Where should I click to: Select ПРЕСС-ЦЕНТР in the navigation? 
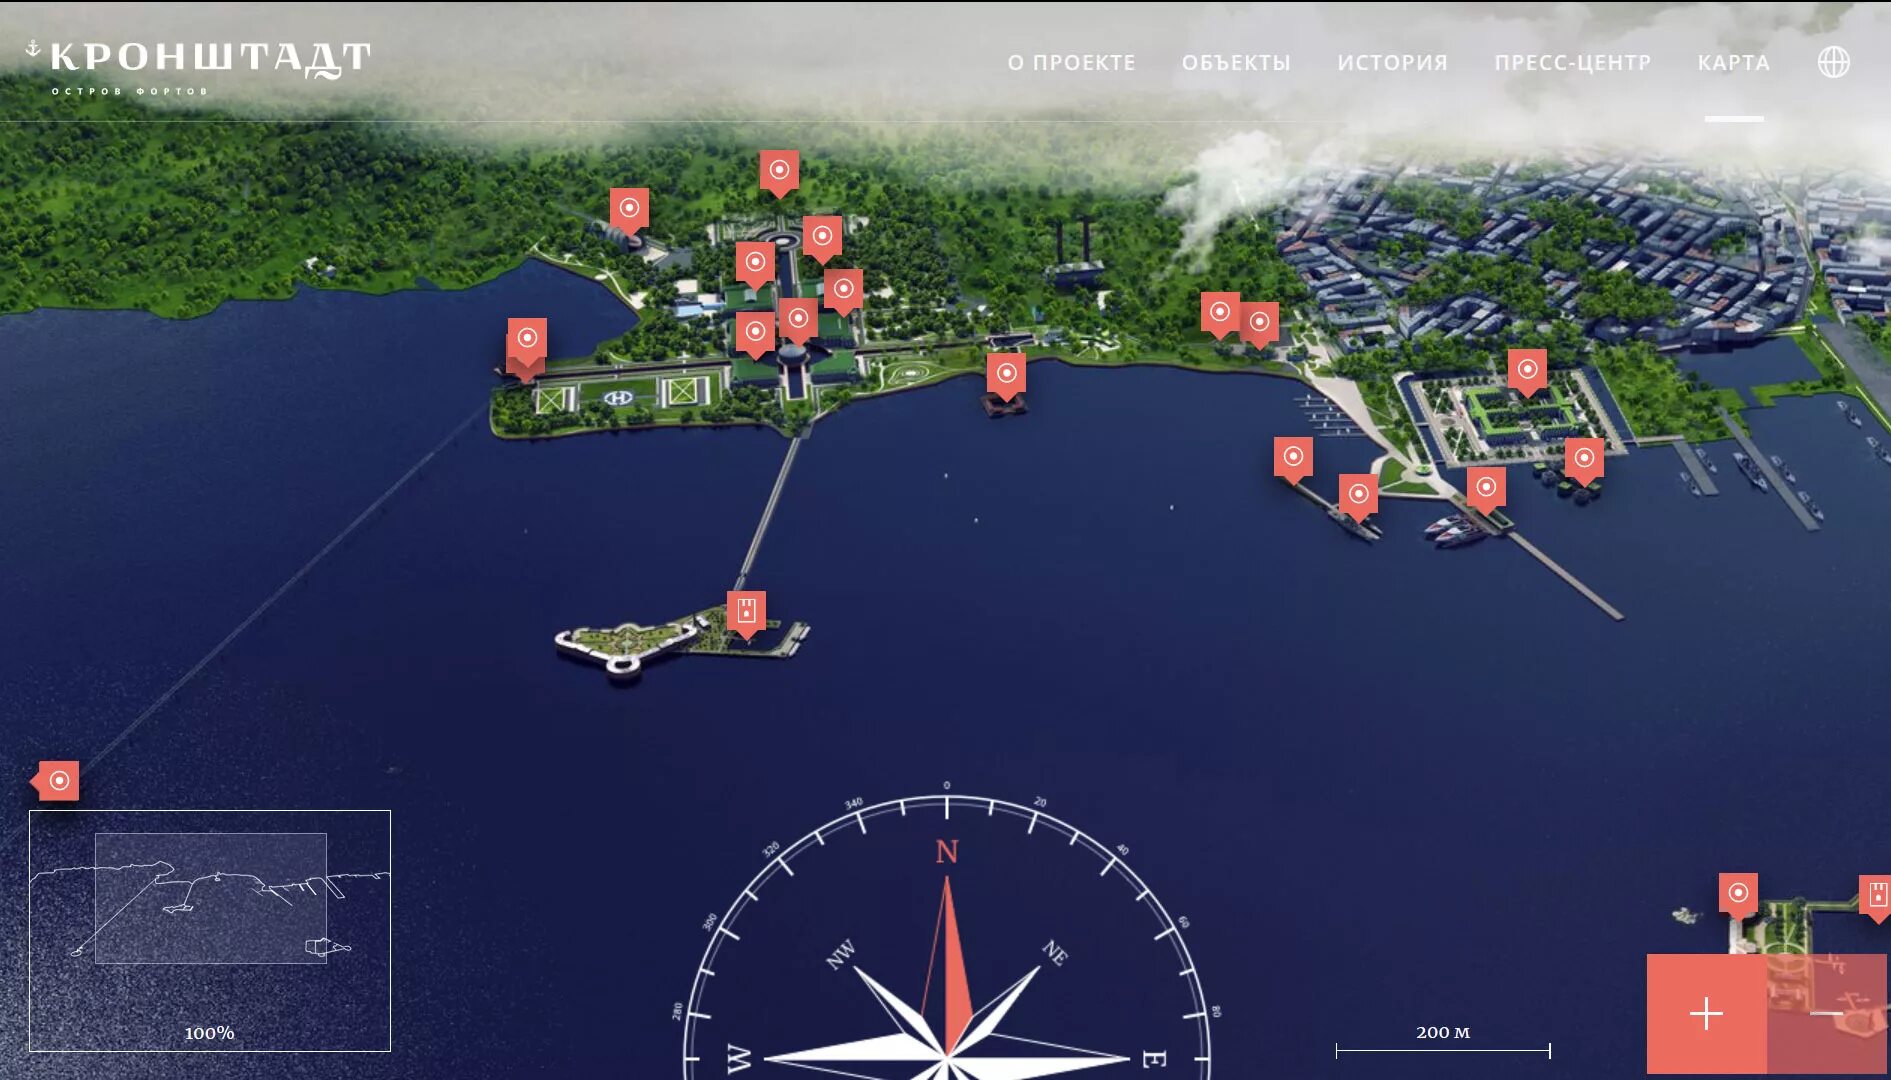point(1572,62)
